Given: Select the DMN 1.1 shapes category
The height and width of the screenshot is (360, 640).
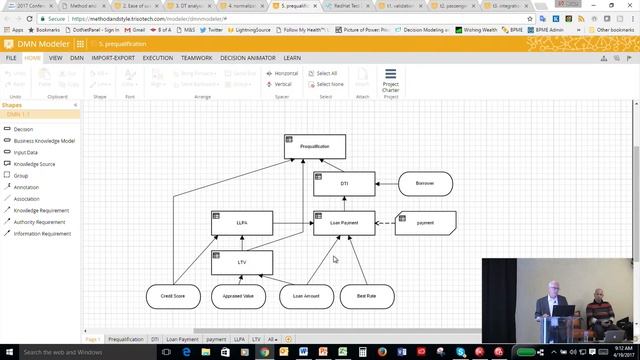Looking at the screenshot, I should point(40,114).
